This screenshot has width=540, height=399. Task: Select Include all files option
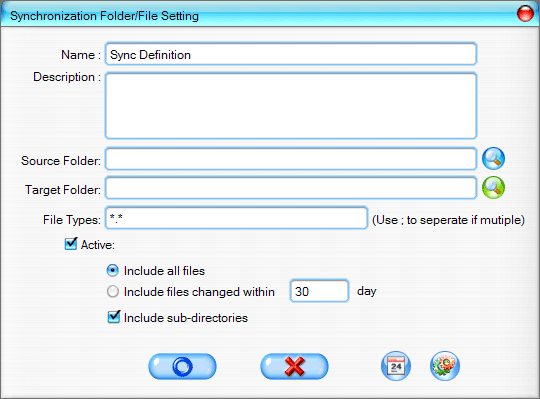(113, 271)
